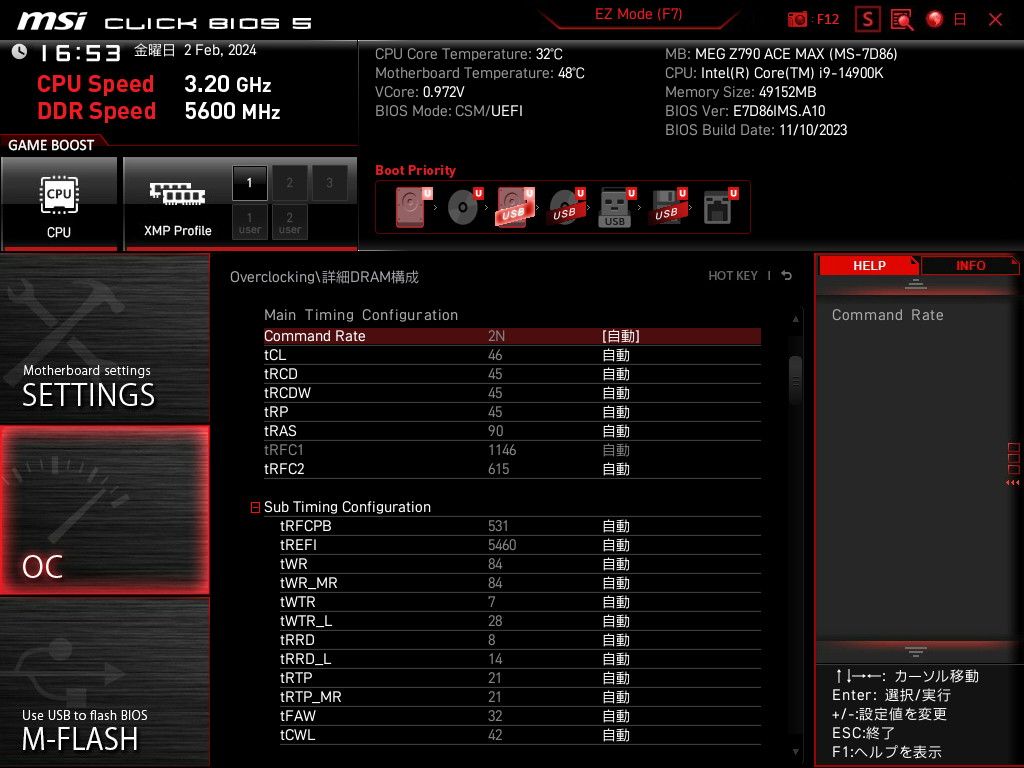Select the tWR_MR timing row

click(520, 583)
